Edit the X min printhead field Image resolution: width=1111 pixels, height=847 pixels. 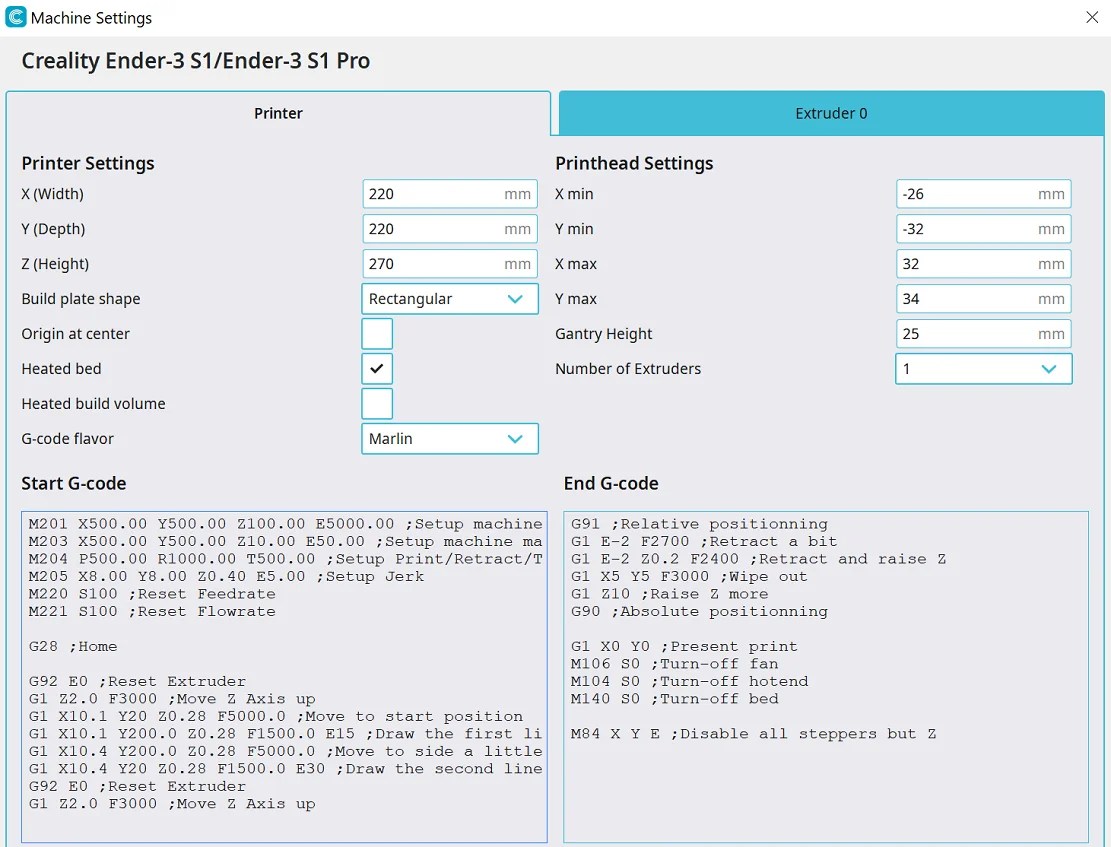[983, 194]
